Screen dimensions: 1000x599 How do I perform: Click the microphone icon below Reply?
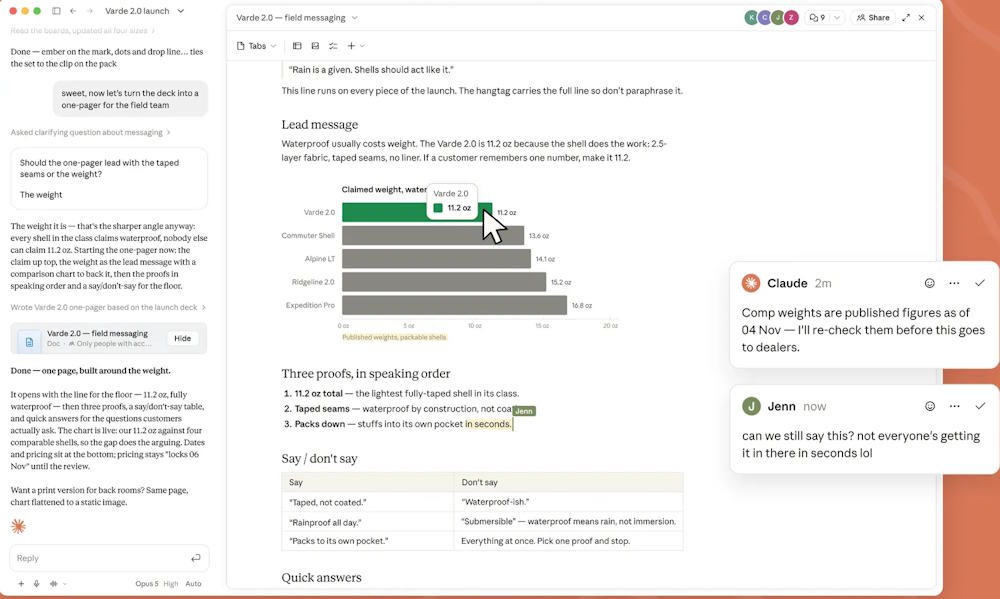pyautogui.click(x=36, y=584)
